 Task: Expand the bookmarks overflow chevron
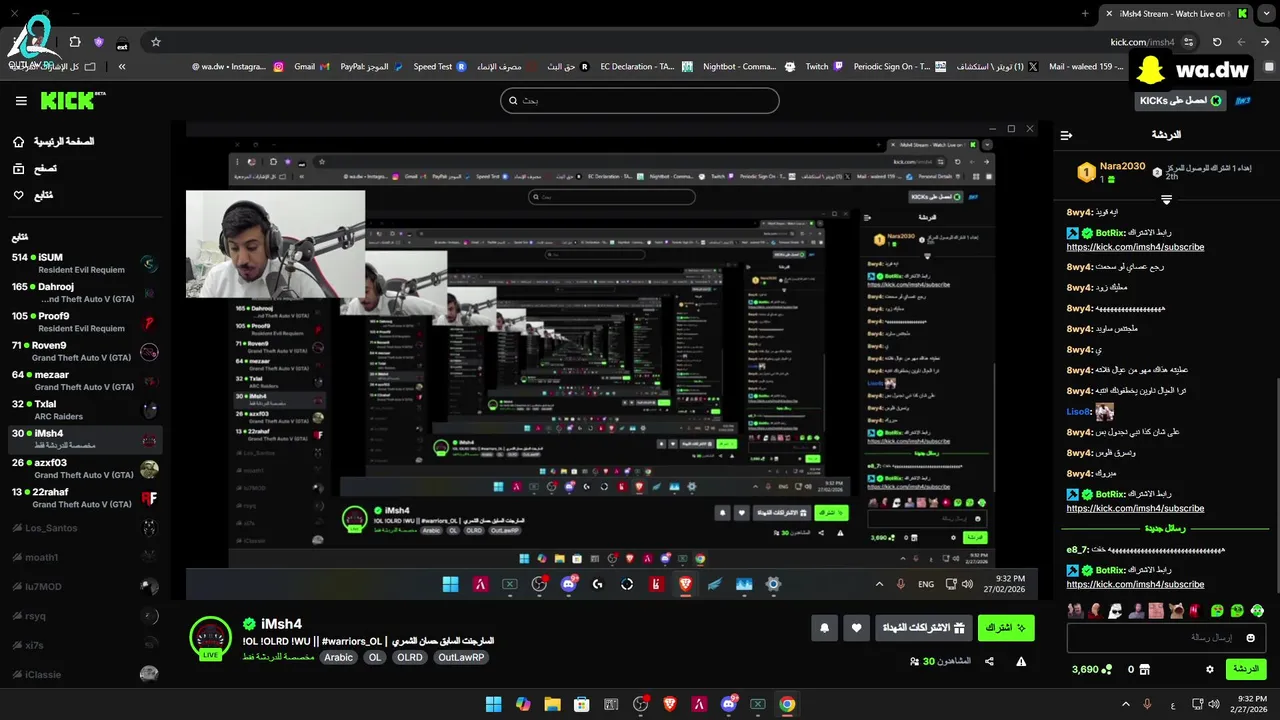tap(122, 66)
